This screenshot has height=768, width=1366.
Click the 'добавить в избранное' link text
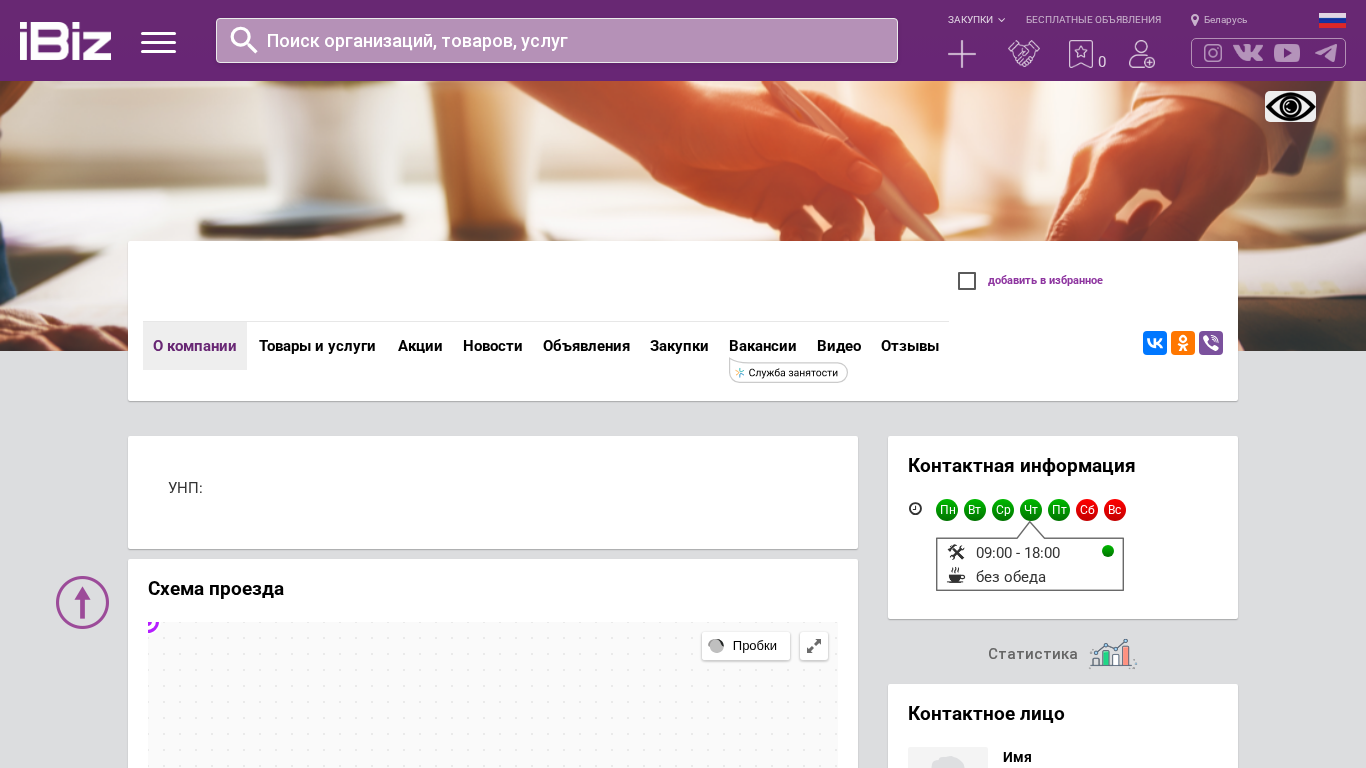[x=1045, y=281]
